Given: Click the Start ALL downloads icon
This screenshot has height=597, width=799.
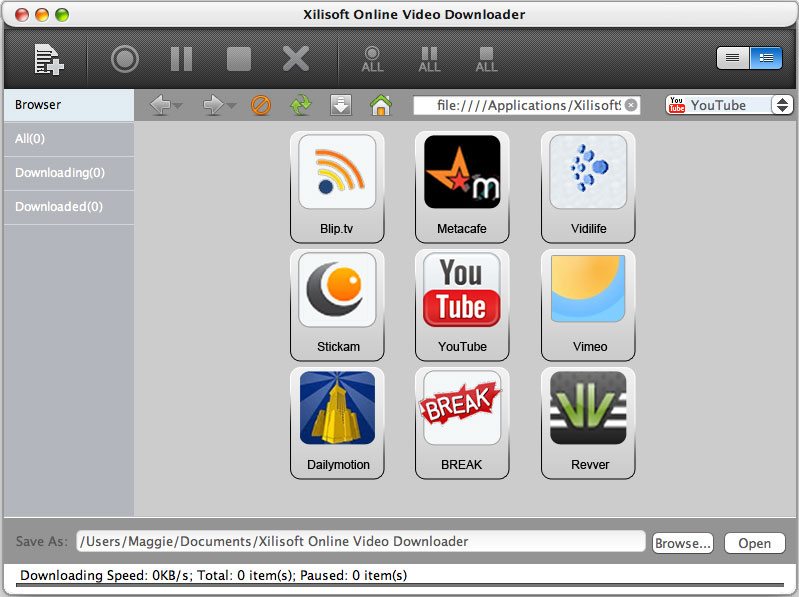Looking at the screenshot, I should [x=372, y=59].
